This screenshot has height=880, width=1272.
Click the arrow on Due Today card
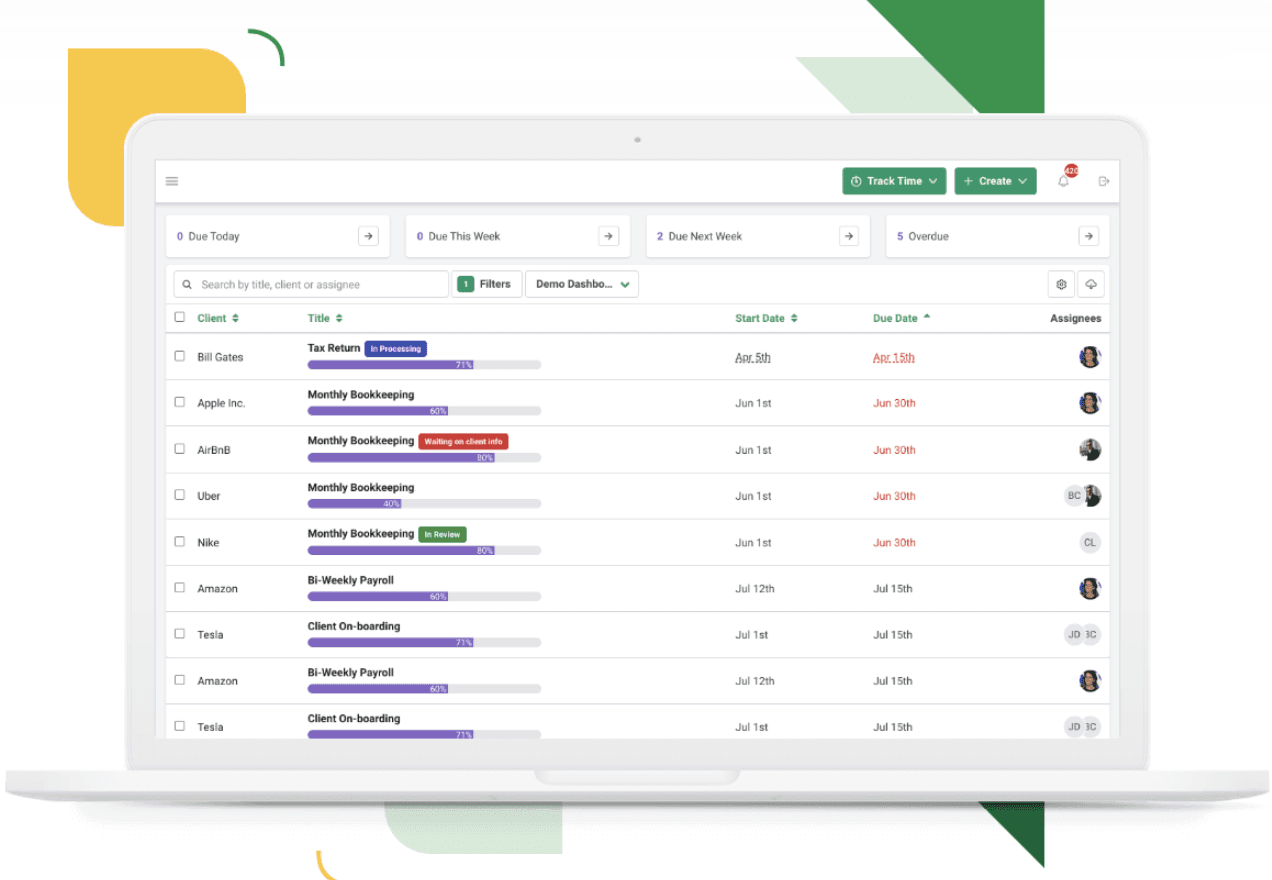tap(369, 236)
